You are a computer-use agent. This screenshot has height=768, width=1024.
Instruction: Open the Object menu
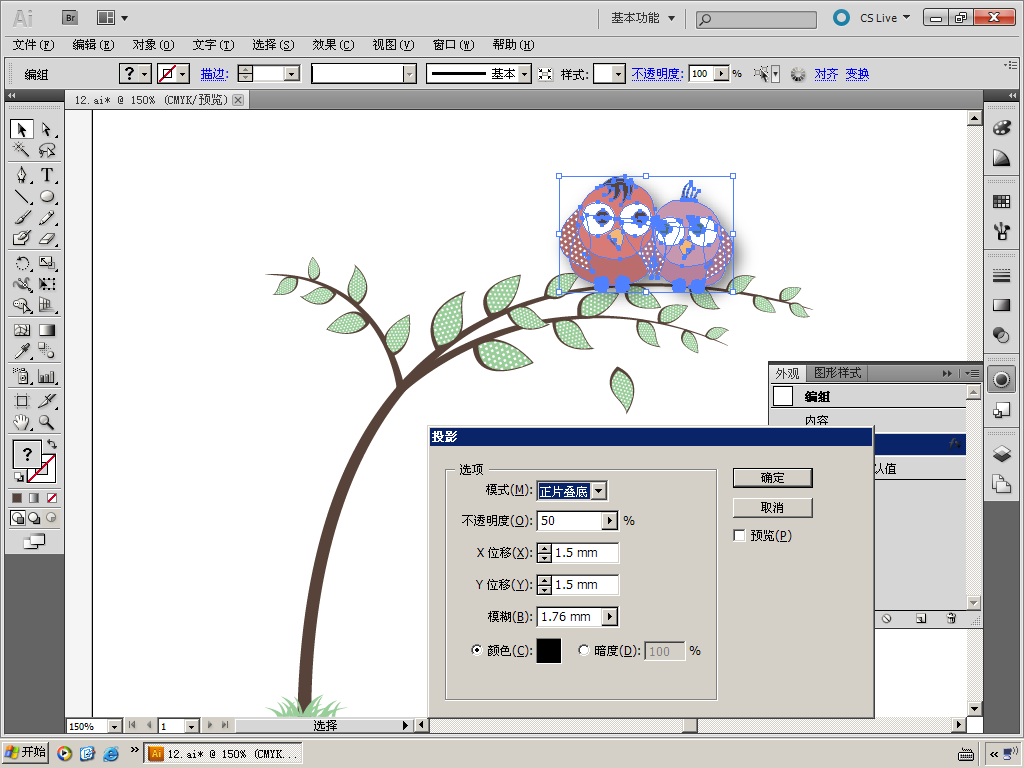click(153, 45)
